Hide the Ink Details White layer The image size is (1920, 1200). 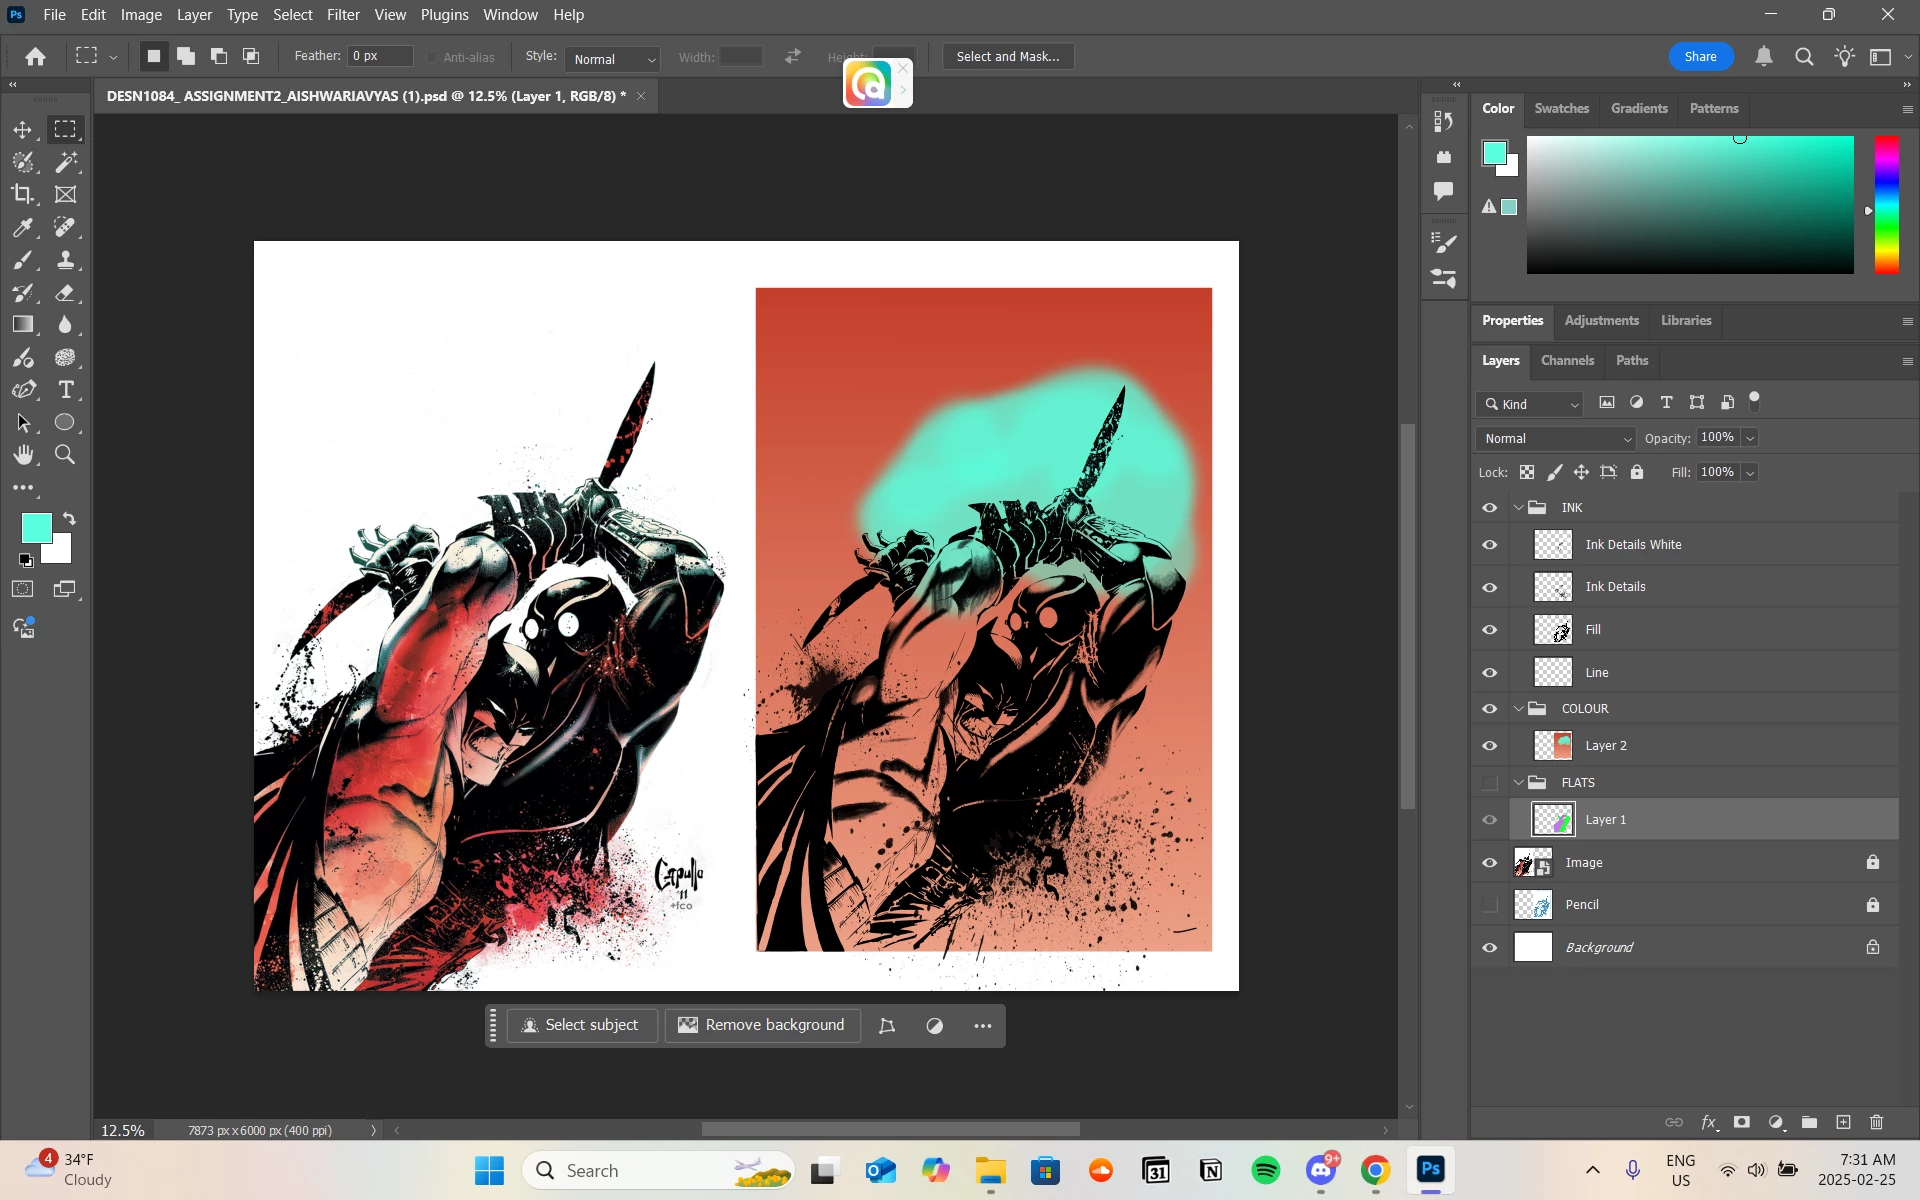click(x=1490, y=545)
